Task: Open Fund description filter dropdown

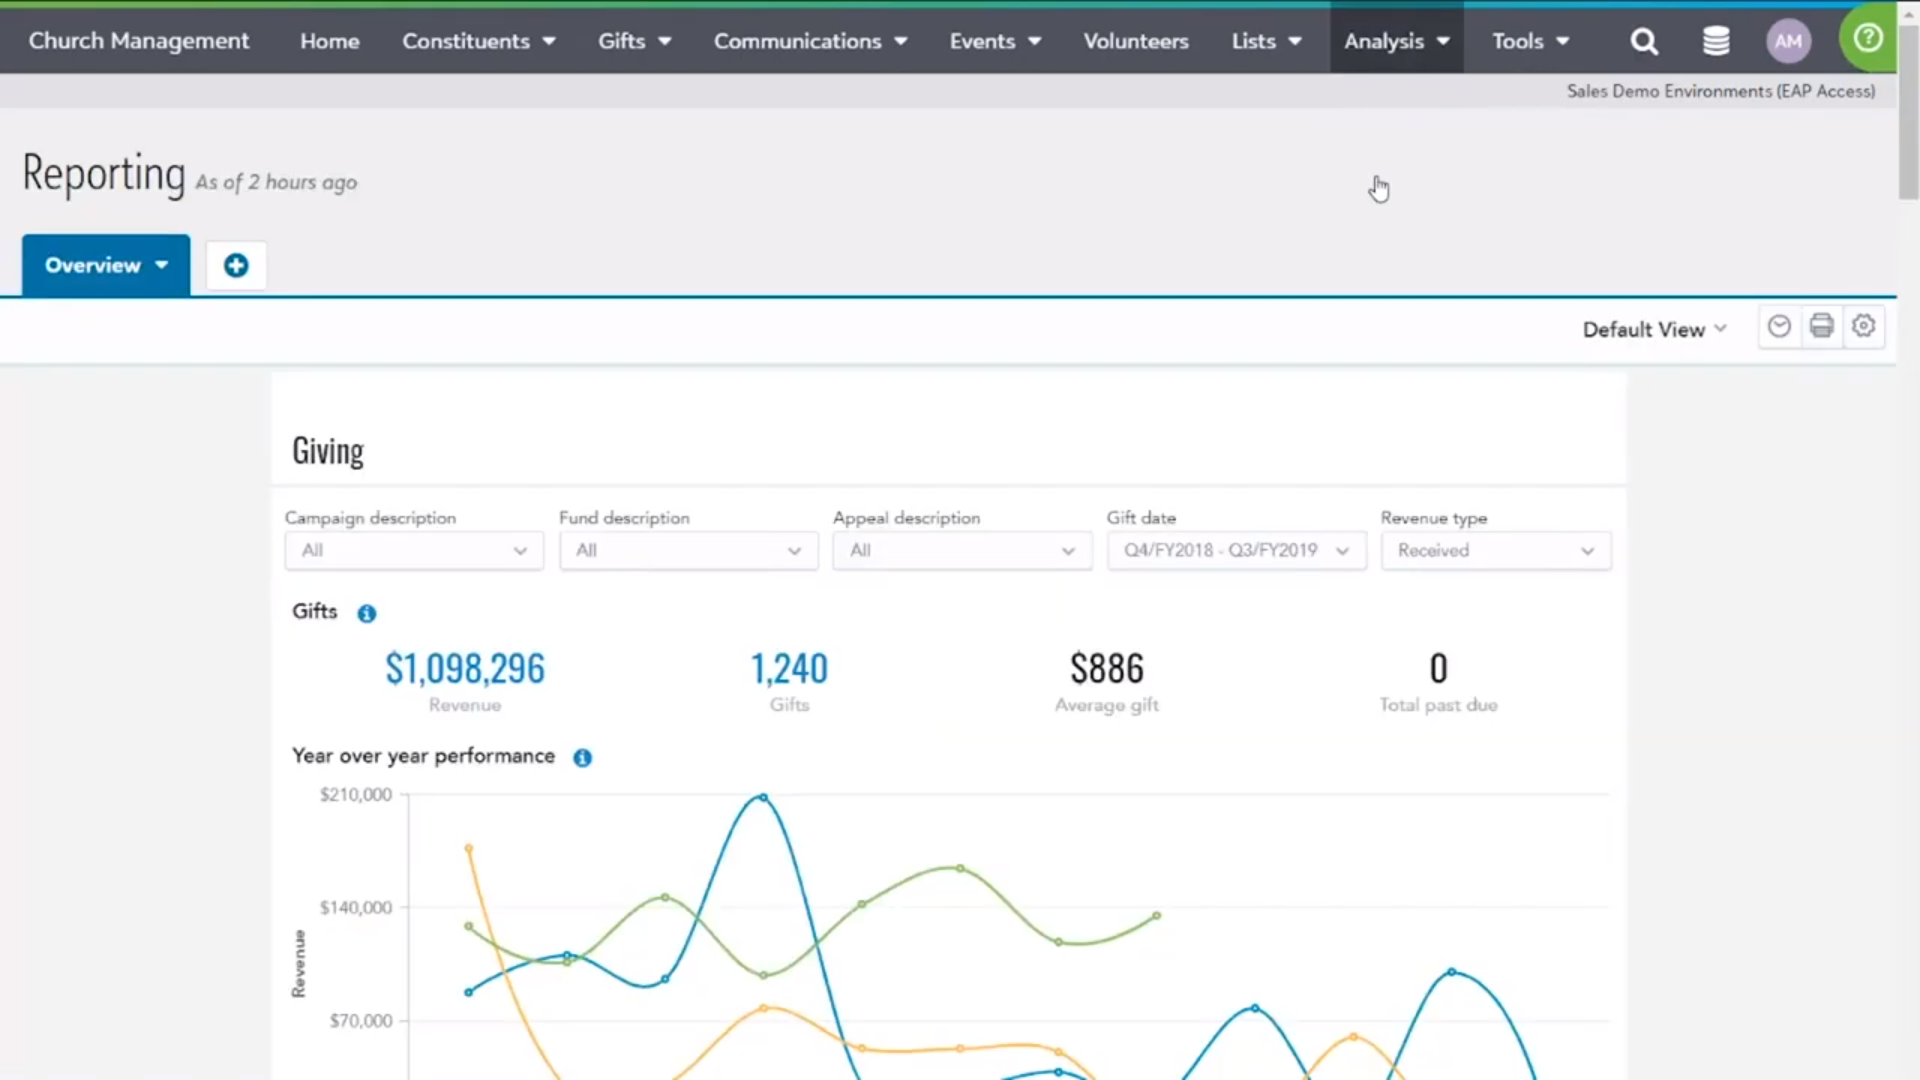Action: [x=689, y=550]
